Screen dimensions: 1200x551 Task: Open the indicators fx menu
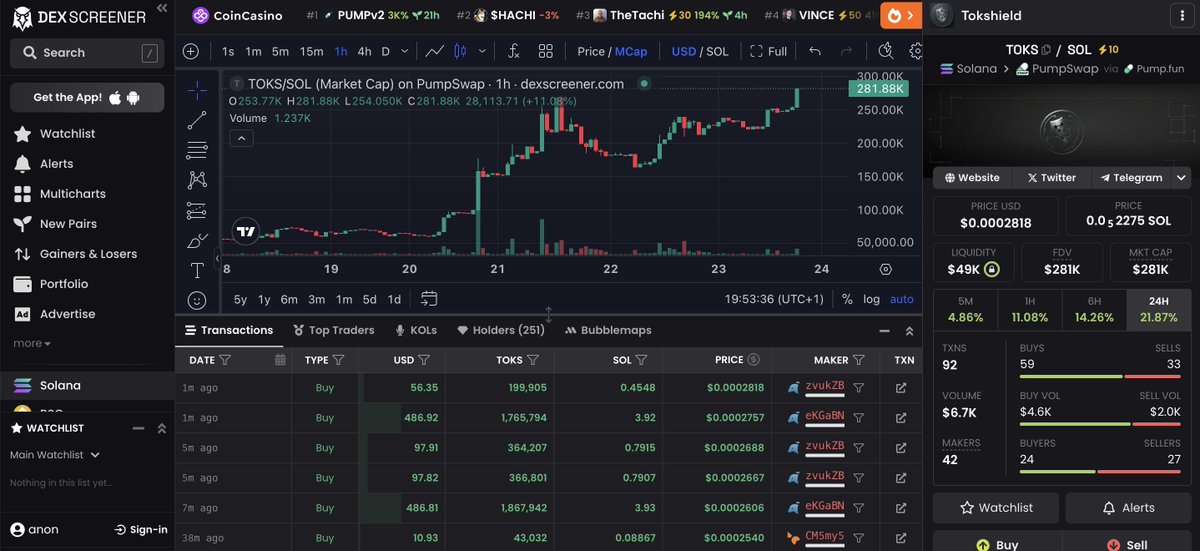pos(513,51)
